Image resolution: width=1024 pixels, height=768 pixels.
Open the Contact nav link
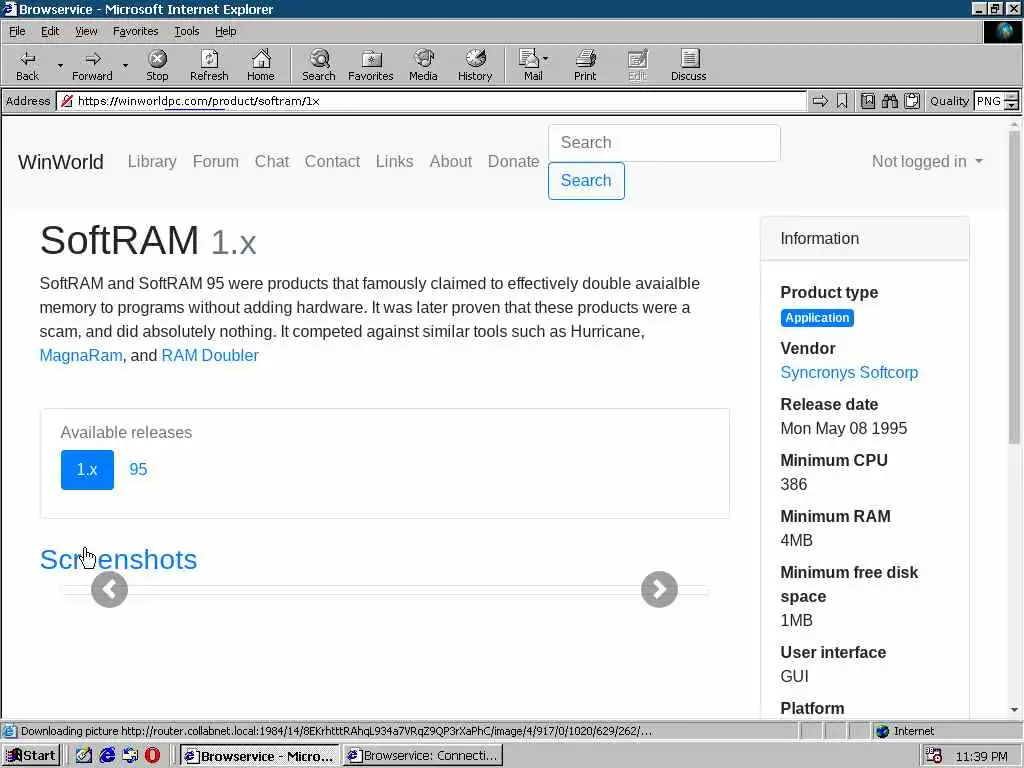tap(332, 161)
